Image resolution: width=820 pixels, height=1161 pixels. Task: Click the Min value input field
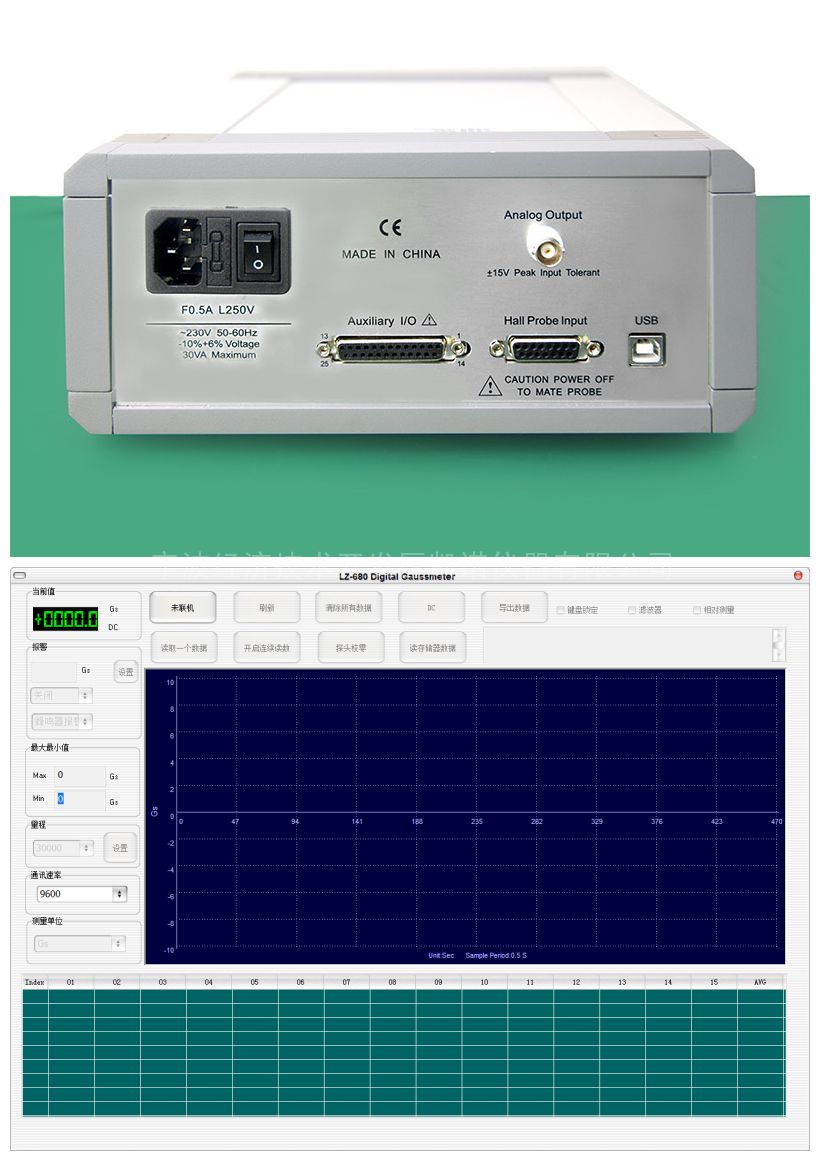80,799
